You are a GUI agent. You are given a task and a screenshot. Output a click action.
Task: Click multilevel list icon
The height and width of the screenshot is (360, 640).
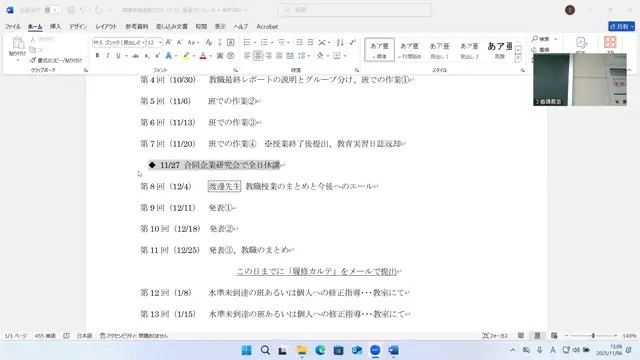point(281,42)
